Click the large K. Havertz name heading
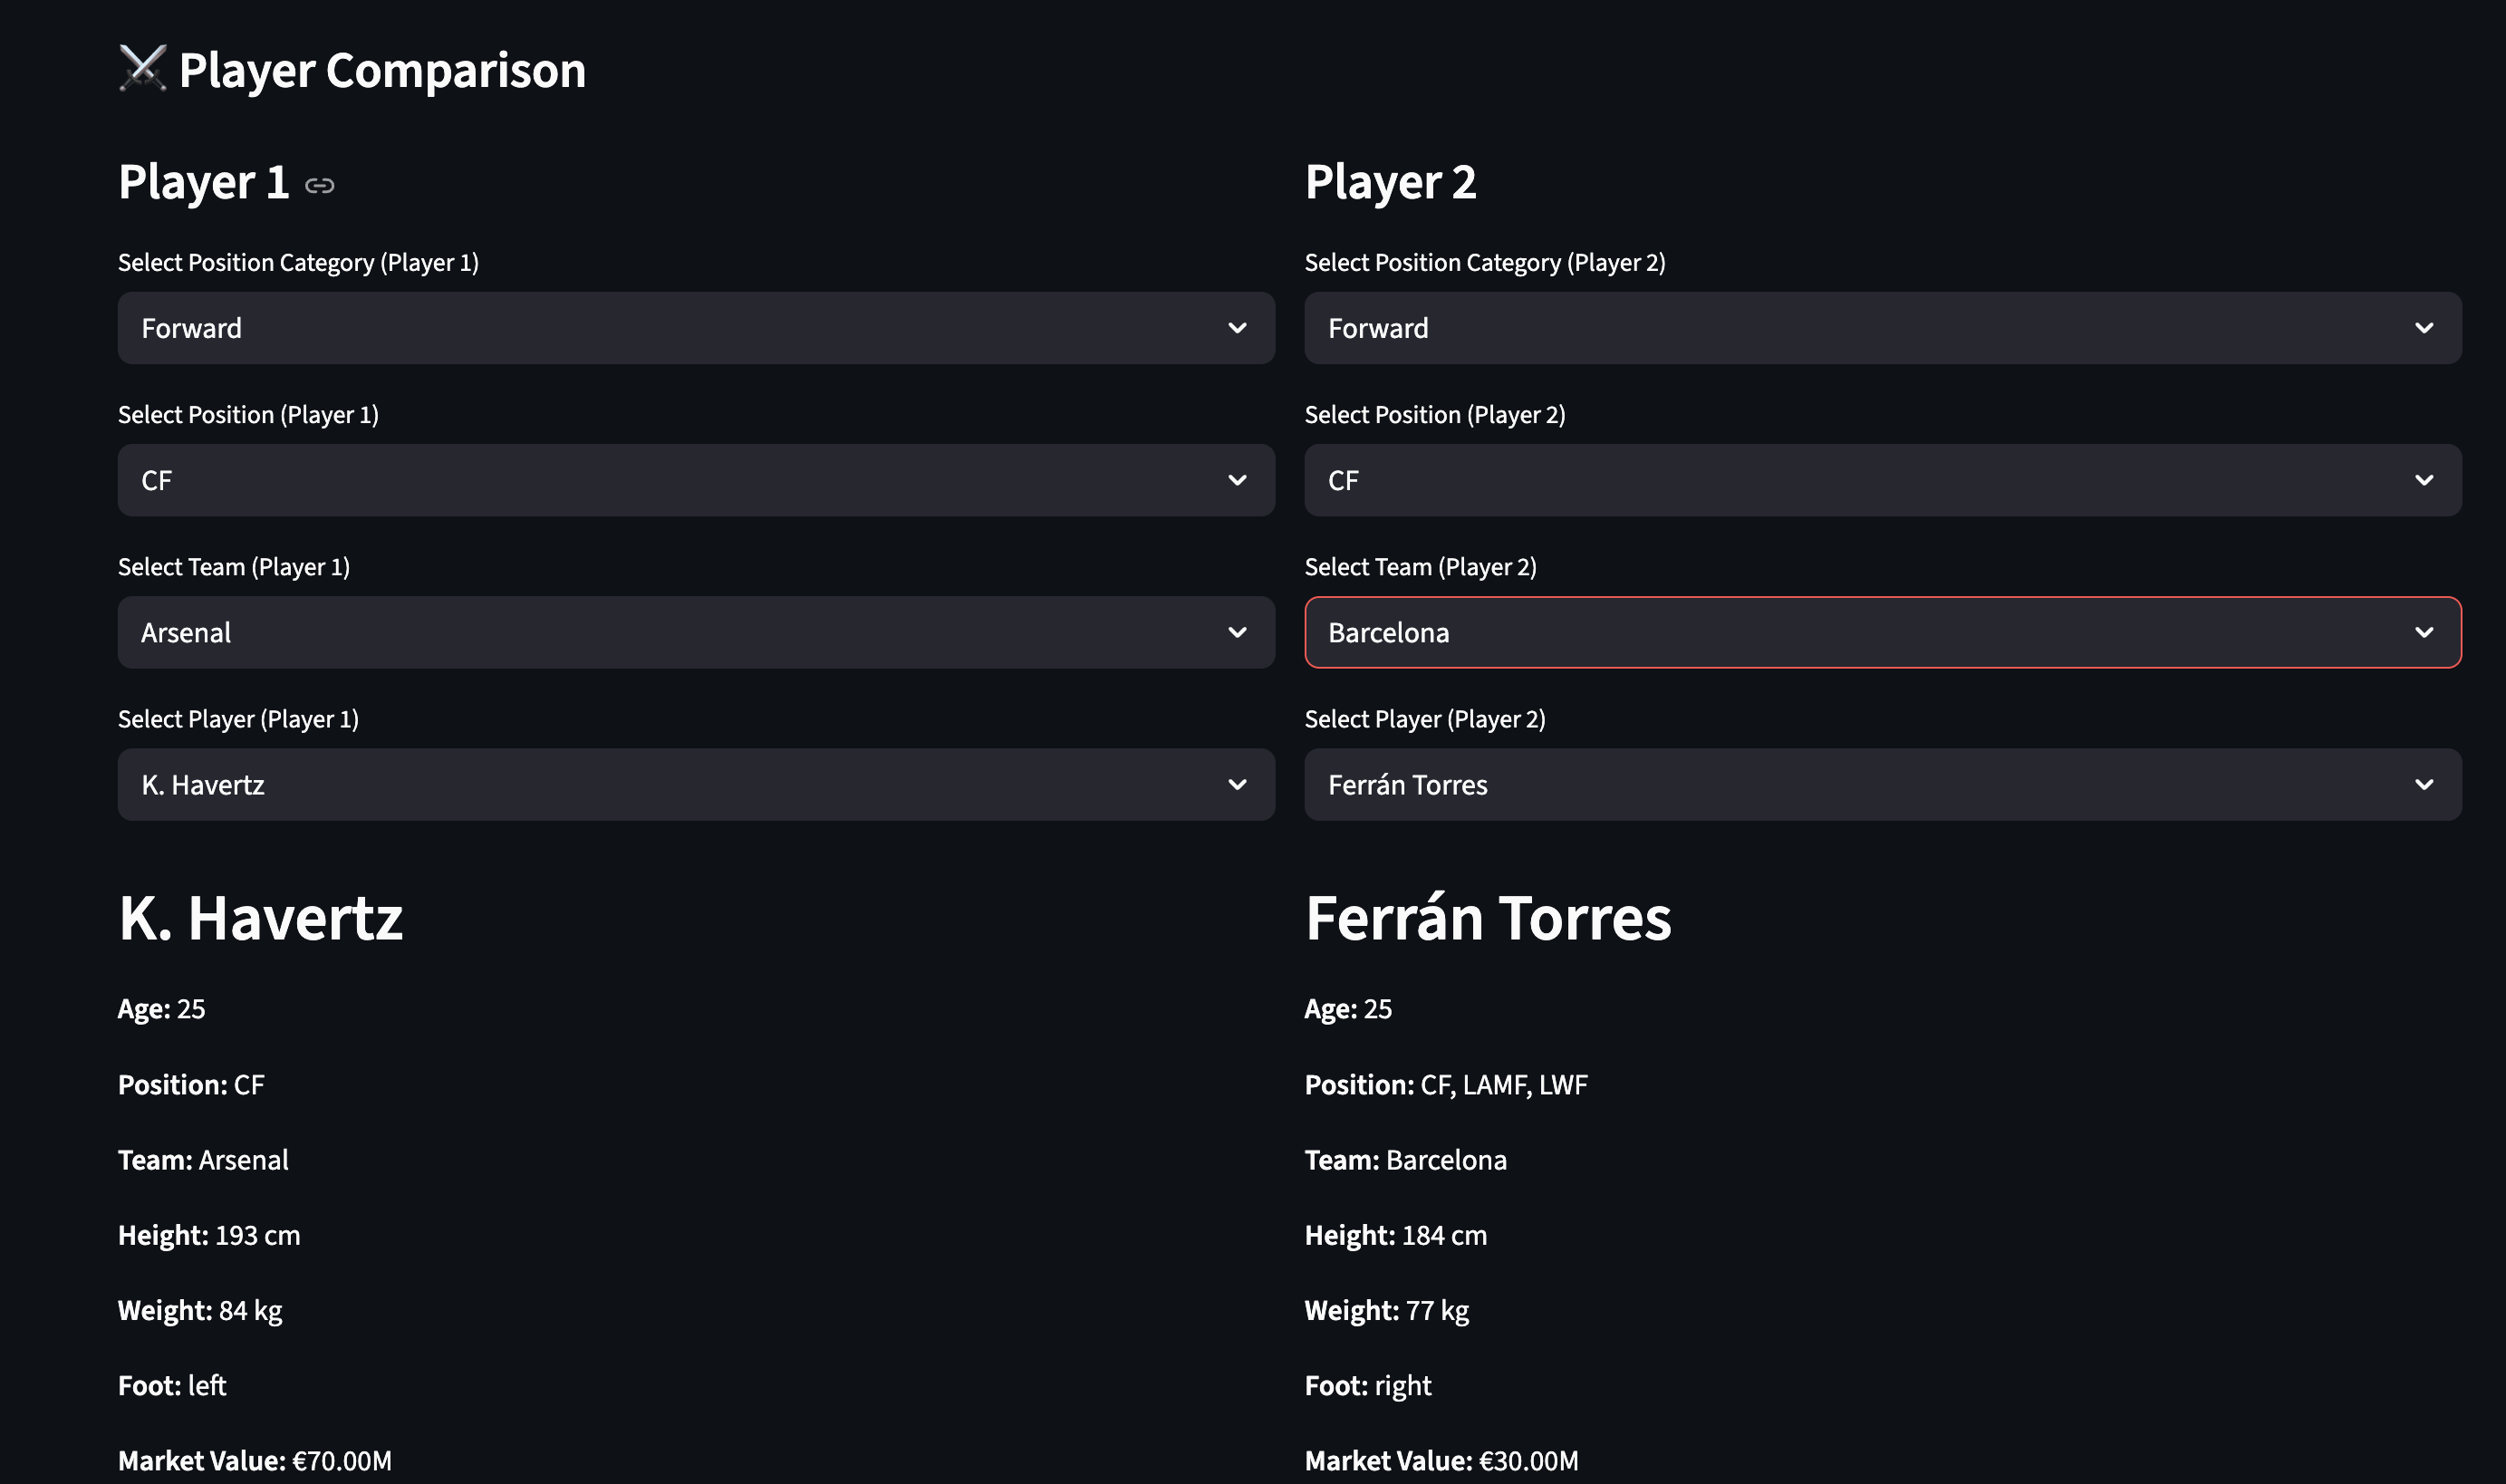2506x1484 pixels. pos(261,918)
